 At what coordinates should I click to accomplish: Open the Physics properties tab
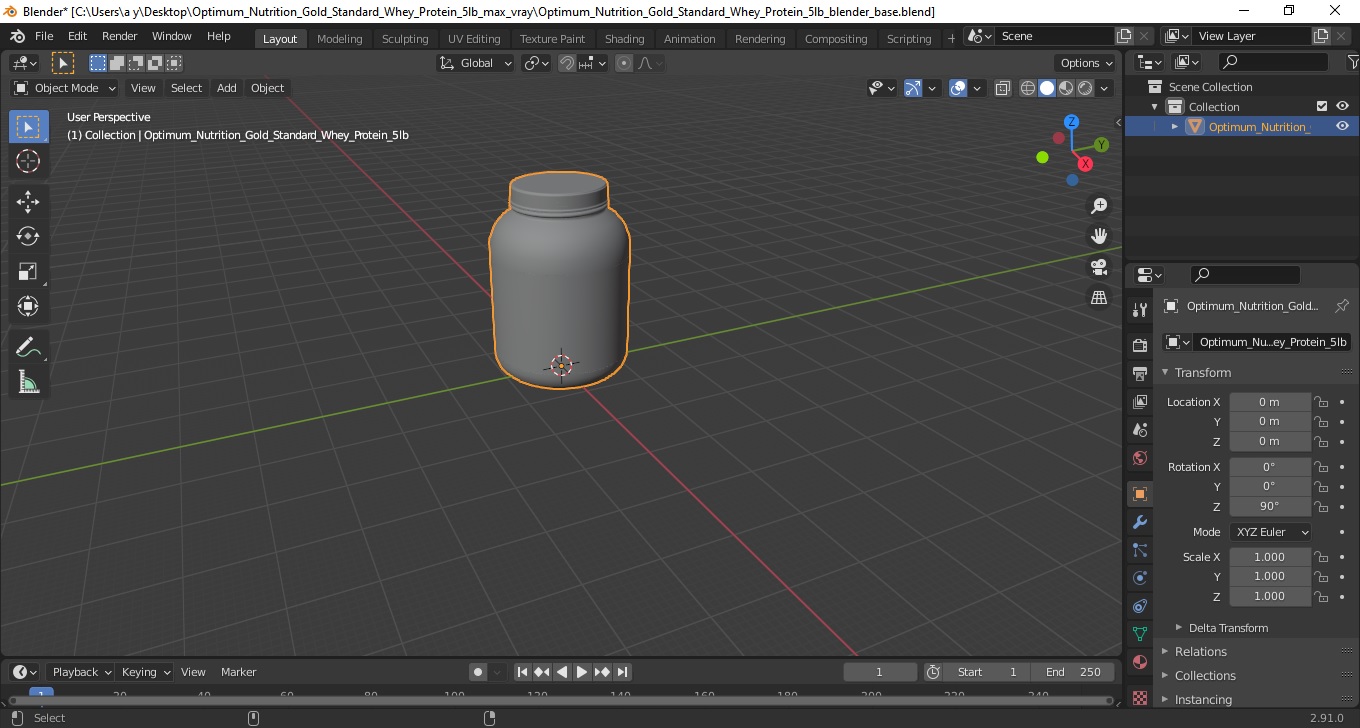(1139, 578)
